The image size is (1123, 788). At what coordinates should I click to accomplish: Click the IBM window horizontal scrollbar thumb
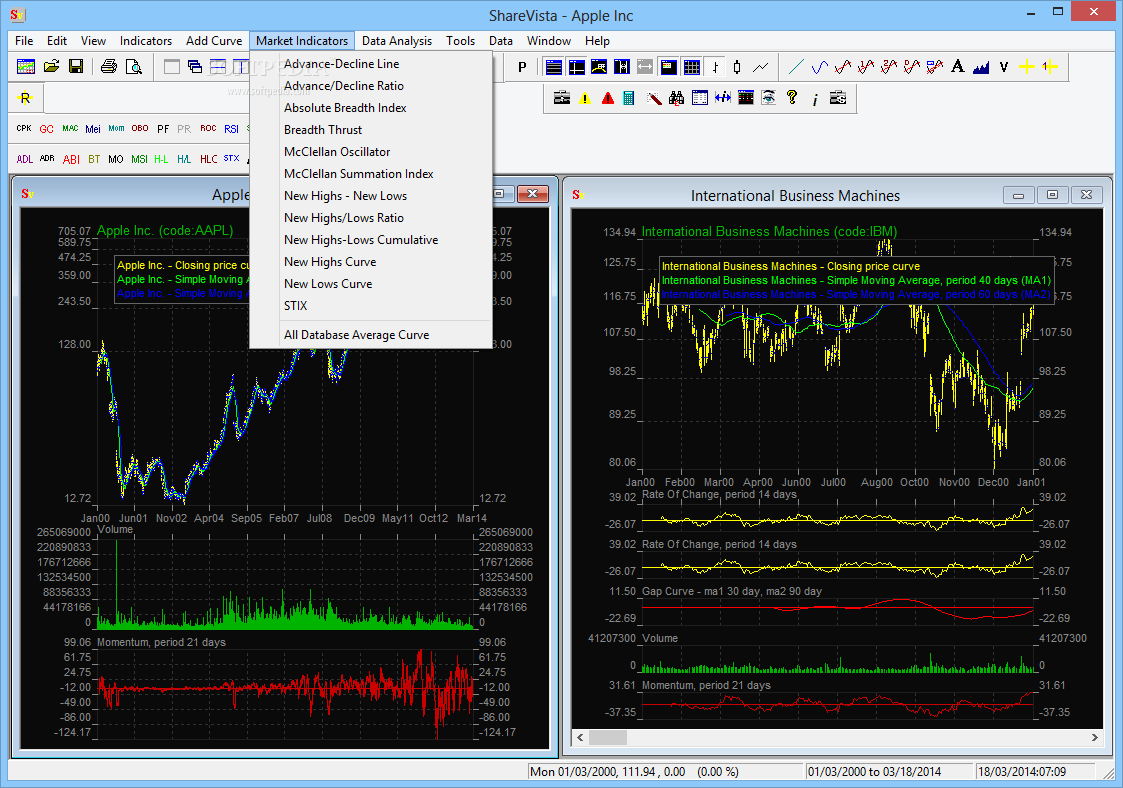[607, 738]
